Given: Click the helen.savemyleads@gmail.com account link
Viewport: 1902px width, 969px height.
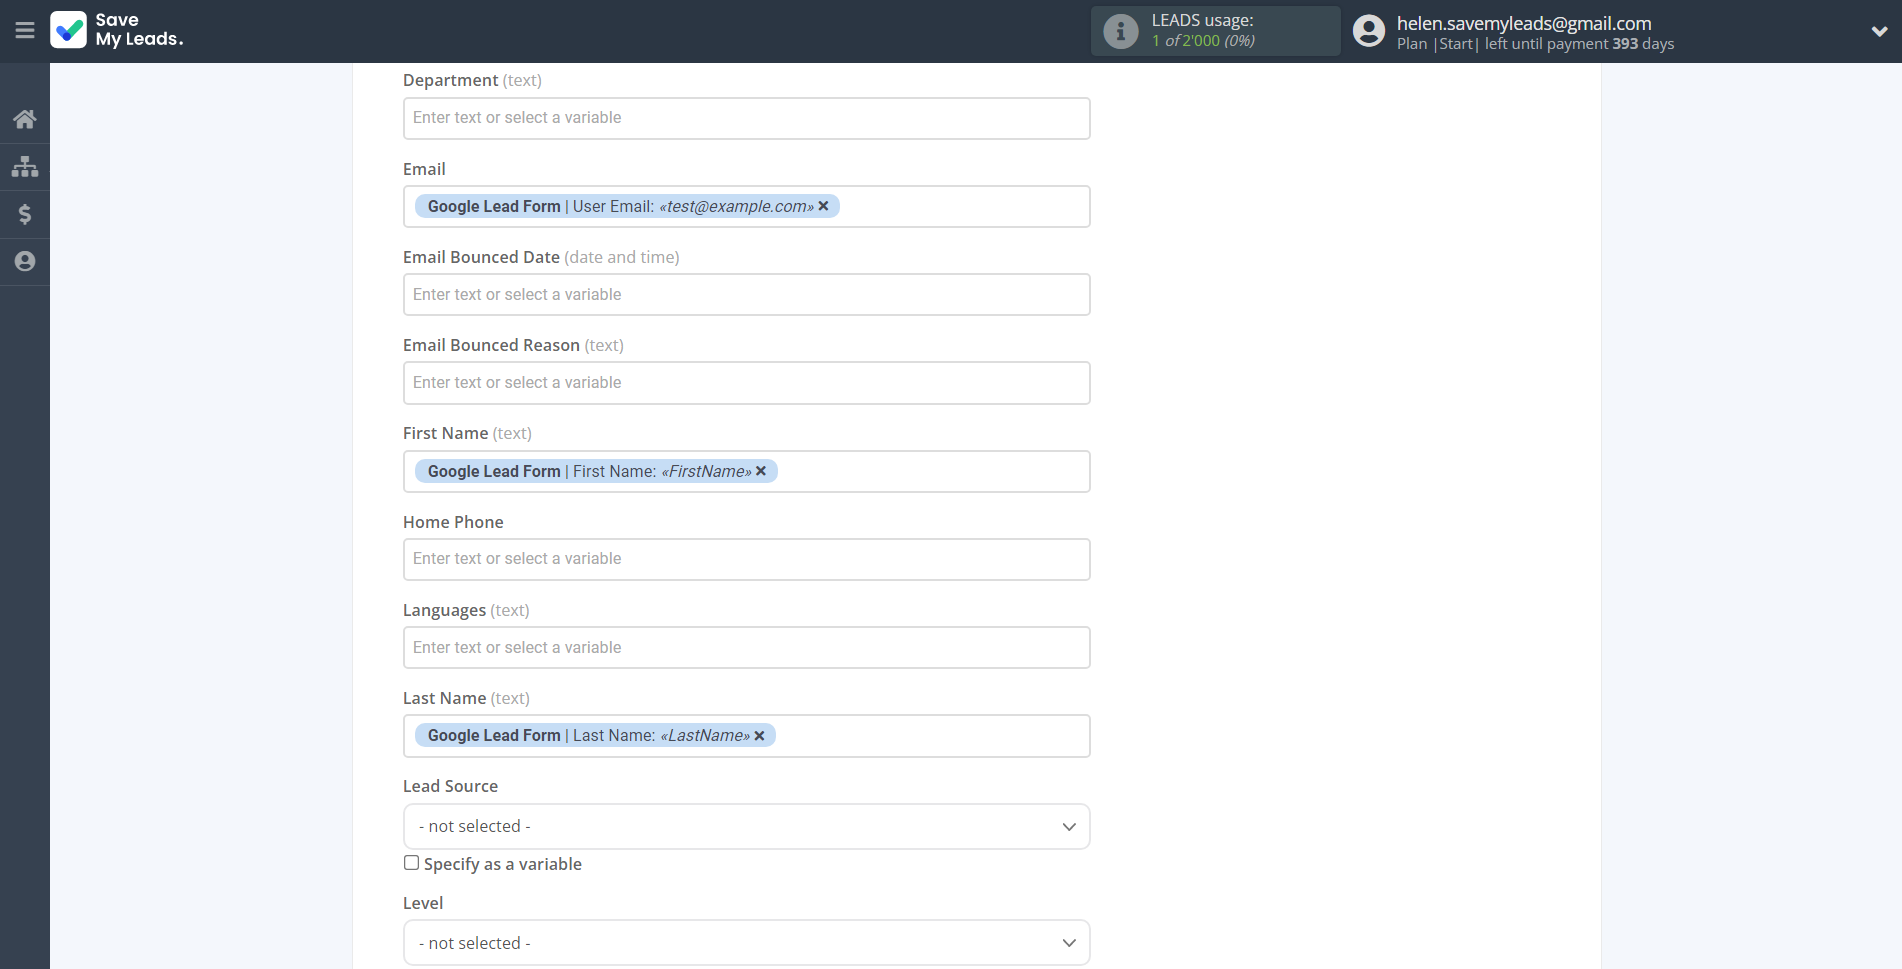Looking at the screenshot, I should tap(1523, 23).
